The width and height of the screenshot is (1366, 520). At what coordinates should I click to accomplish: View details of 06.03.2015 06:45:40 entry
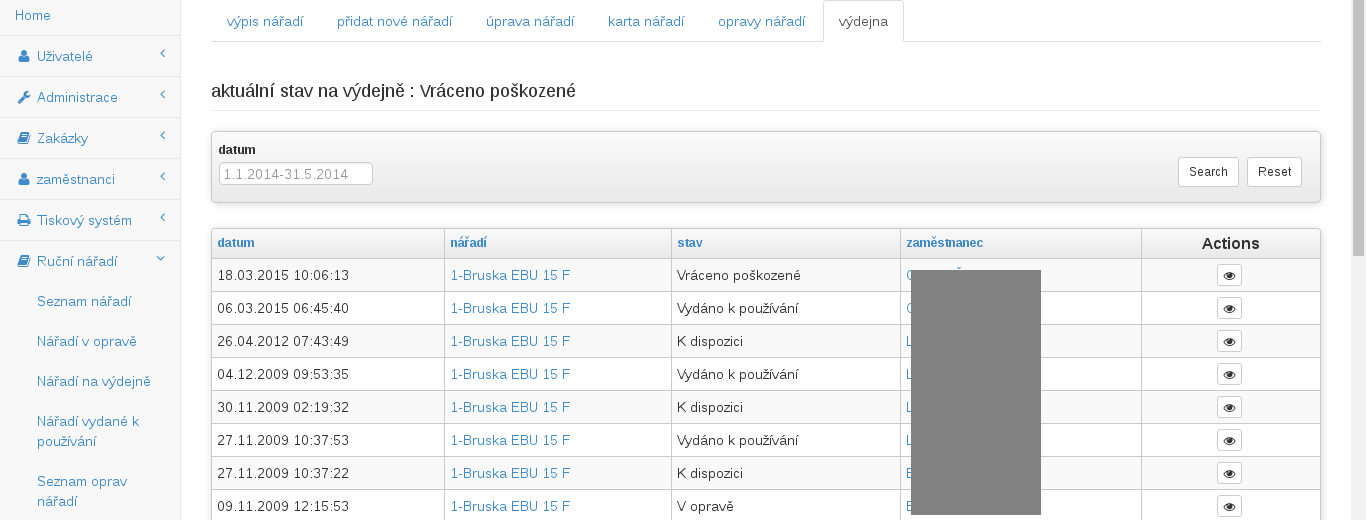coord(1229,308)
